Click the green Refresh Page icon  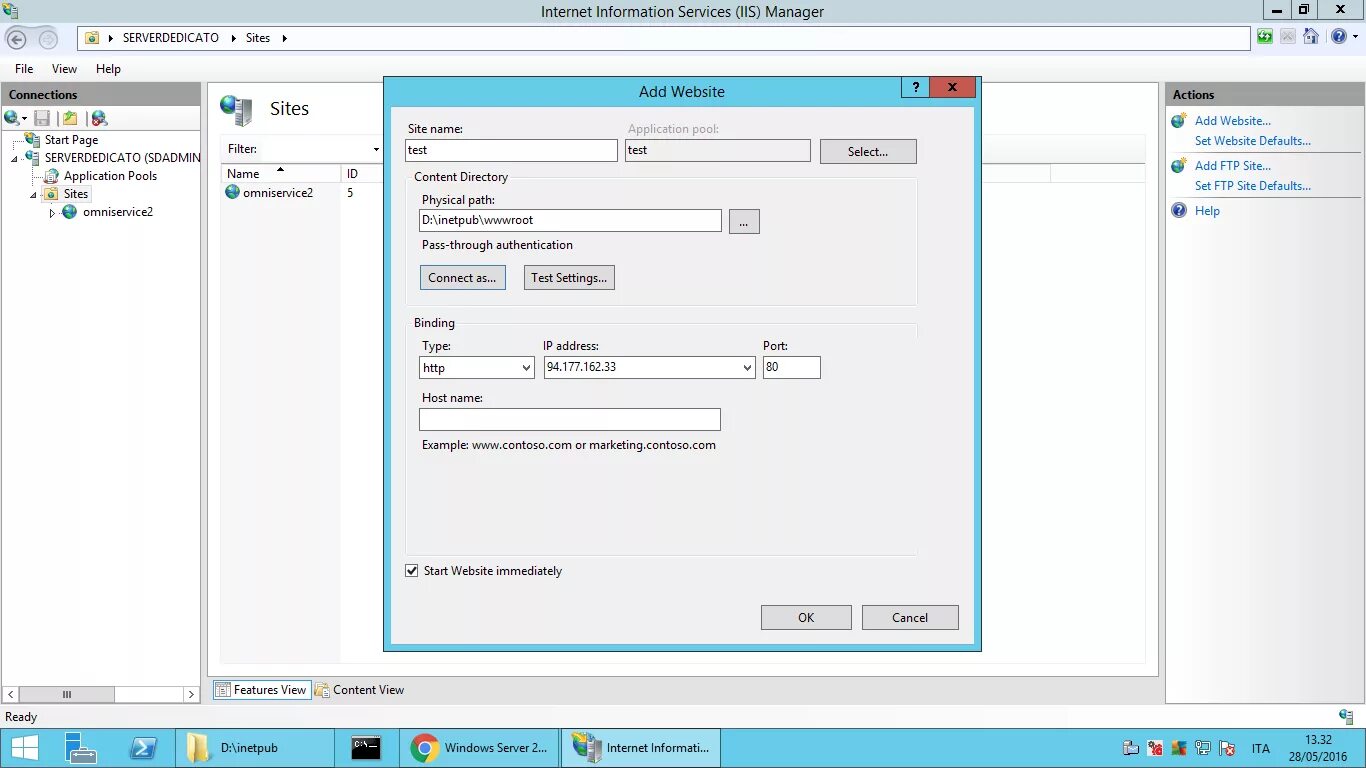(x=1265, y=37)
